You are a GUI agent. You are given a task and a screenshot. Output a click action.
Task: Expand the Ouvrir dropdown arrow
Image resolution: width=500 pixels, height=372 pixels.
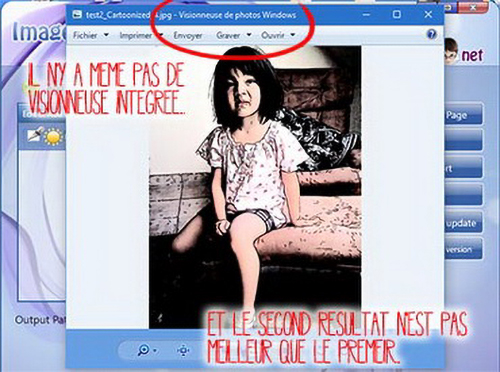point(293,35)
